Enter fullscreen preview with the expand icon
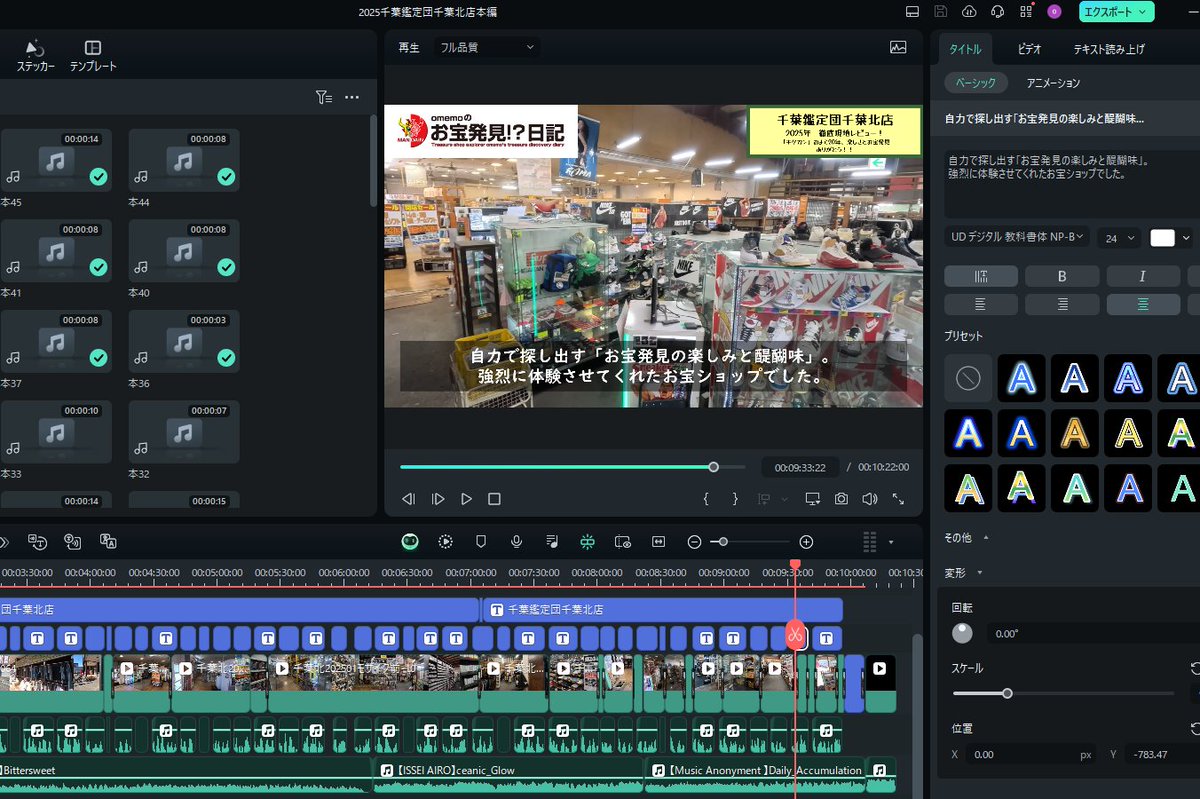The width and height of the screenshot is (1200, 799). click(x=898, y=499)
